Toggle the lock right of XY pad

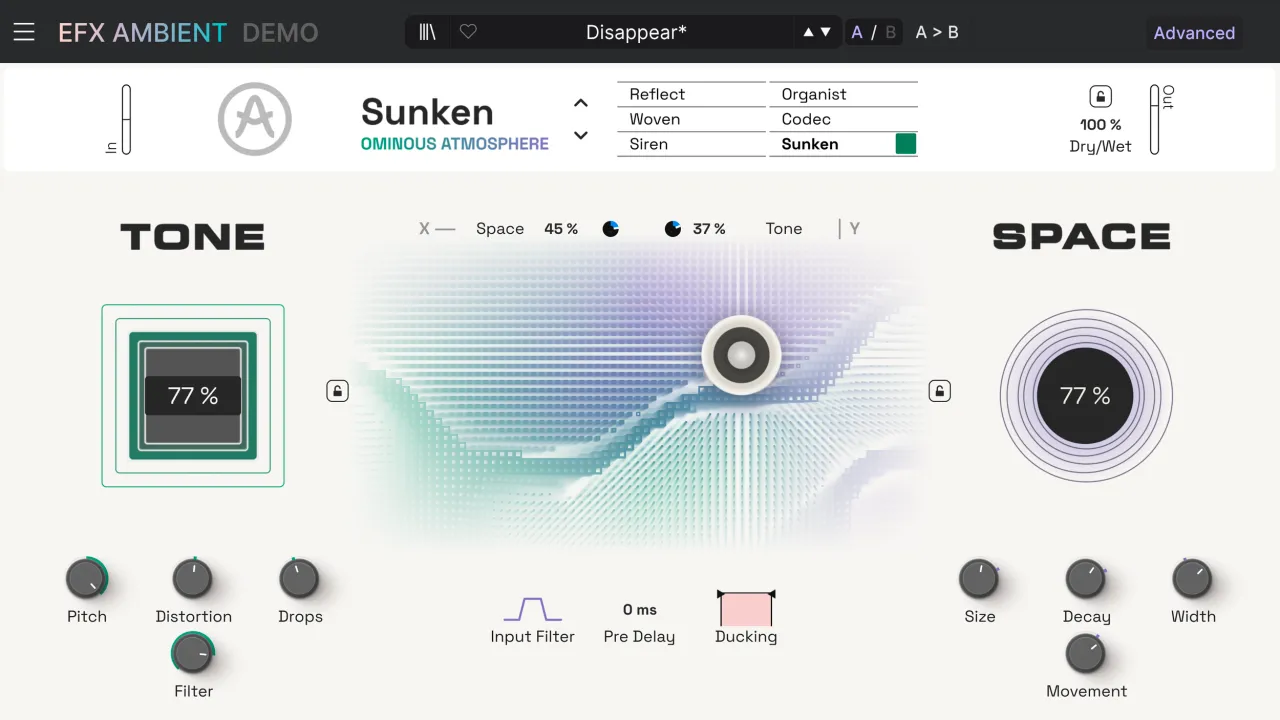click(x=940, y=391)
